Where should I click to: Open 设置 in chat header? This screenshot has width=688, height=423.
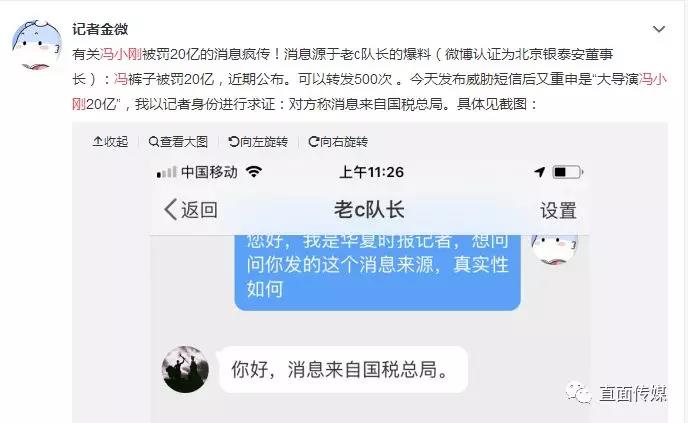pos(558,211)
